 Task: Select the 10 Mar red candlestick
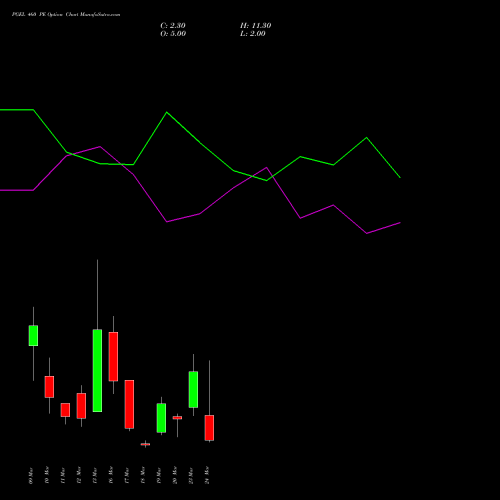coord(49,387)
